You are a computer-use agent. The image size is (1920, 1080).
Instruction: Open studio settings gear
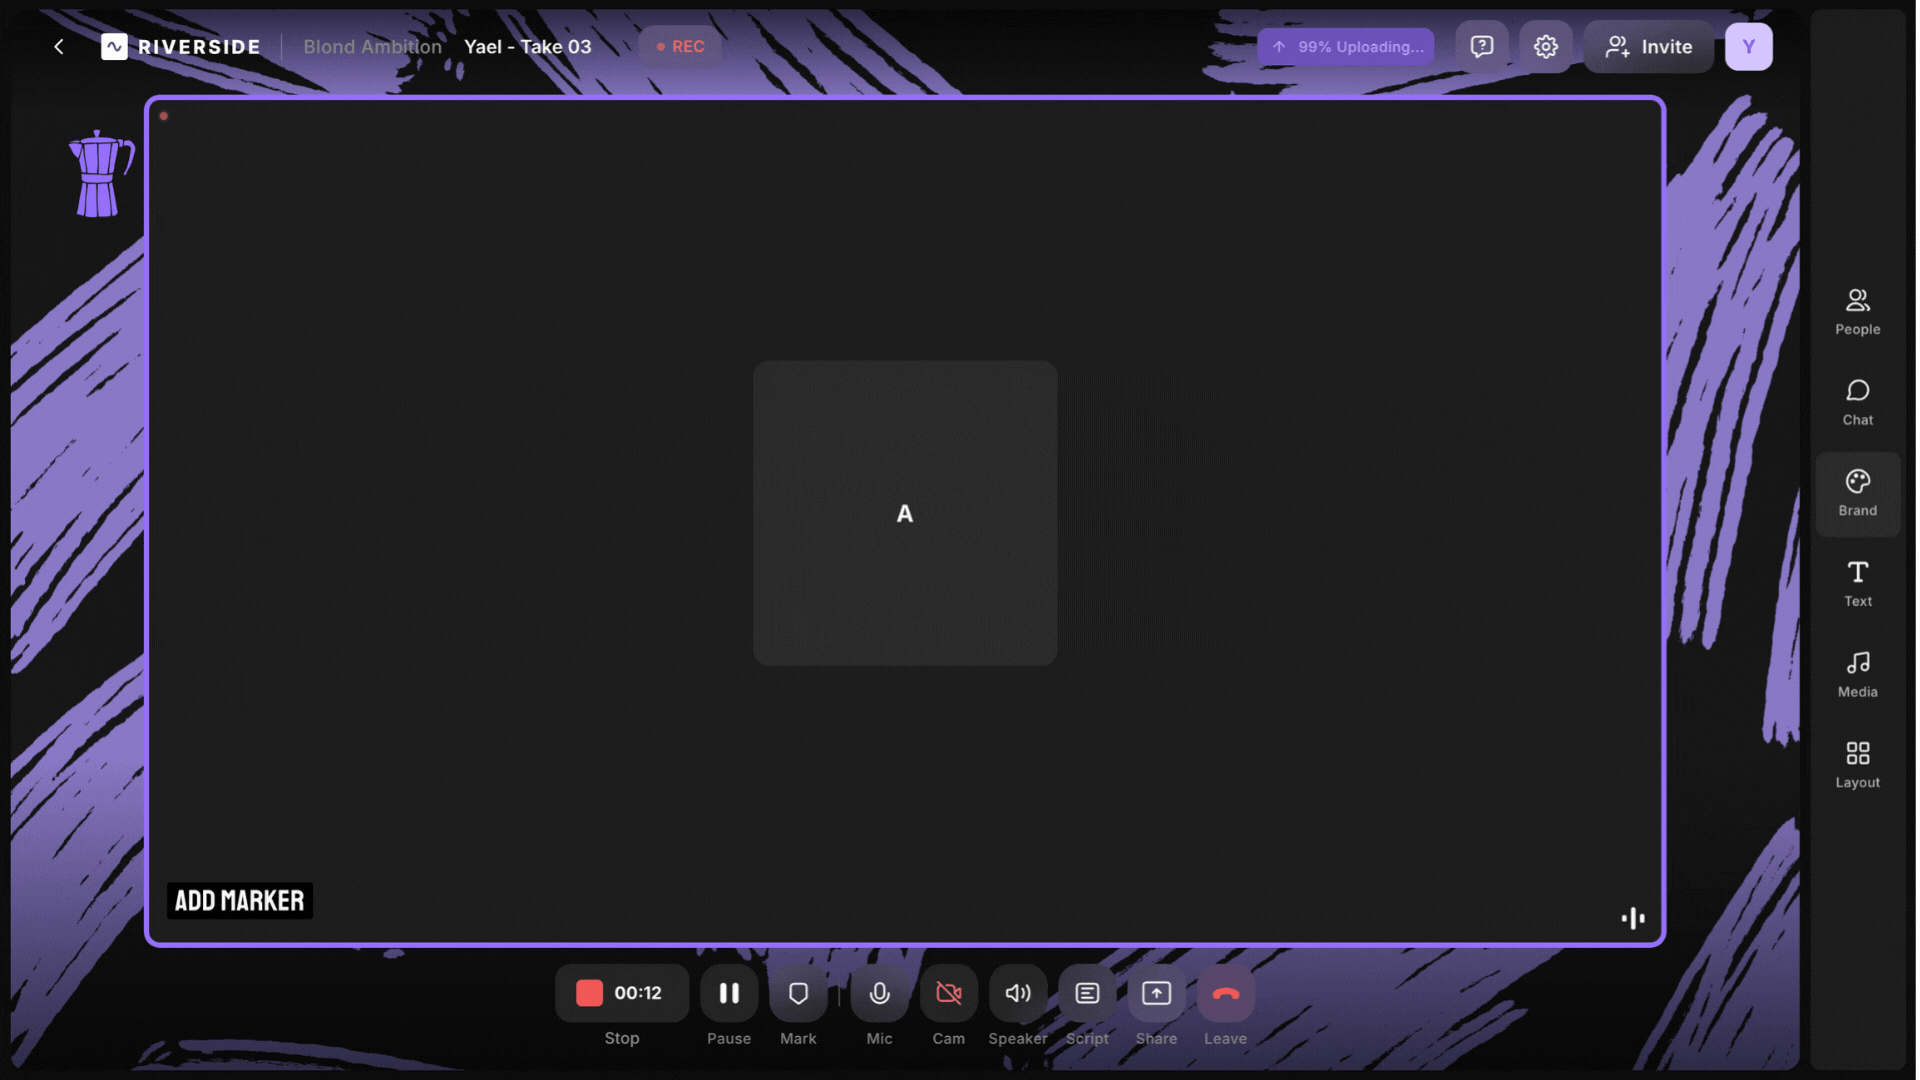pos(1545,47)
